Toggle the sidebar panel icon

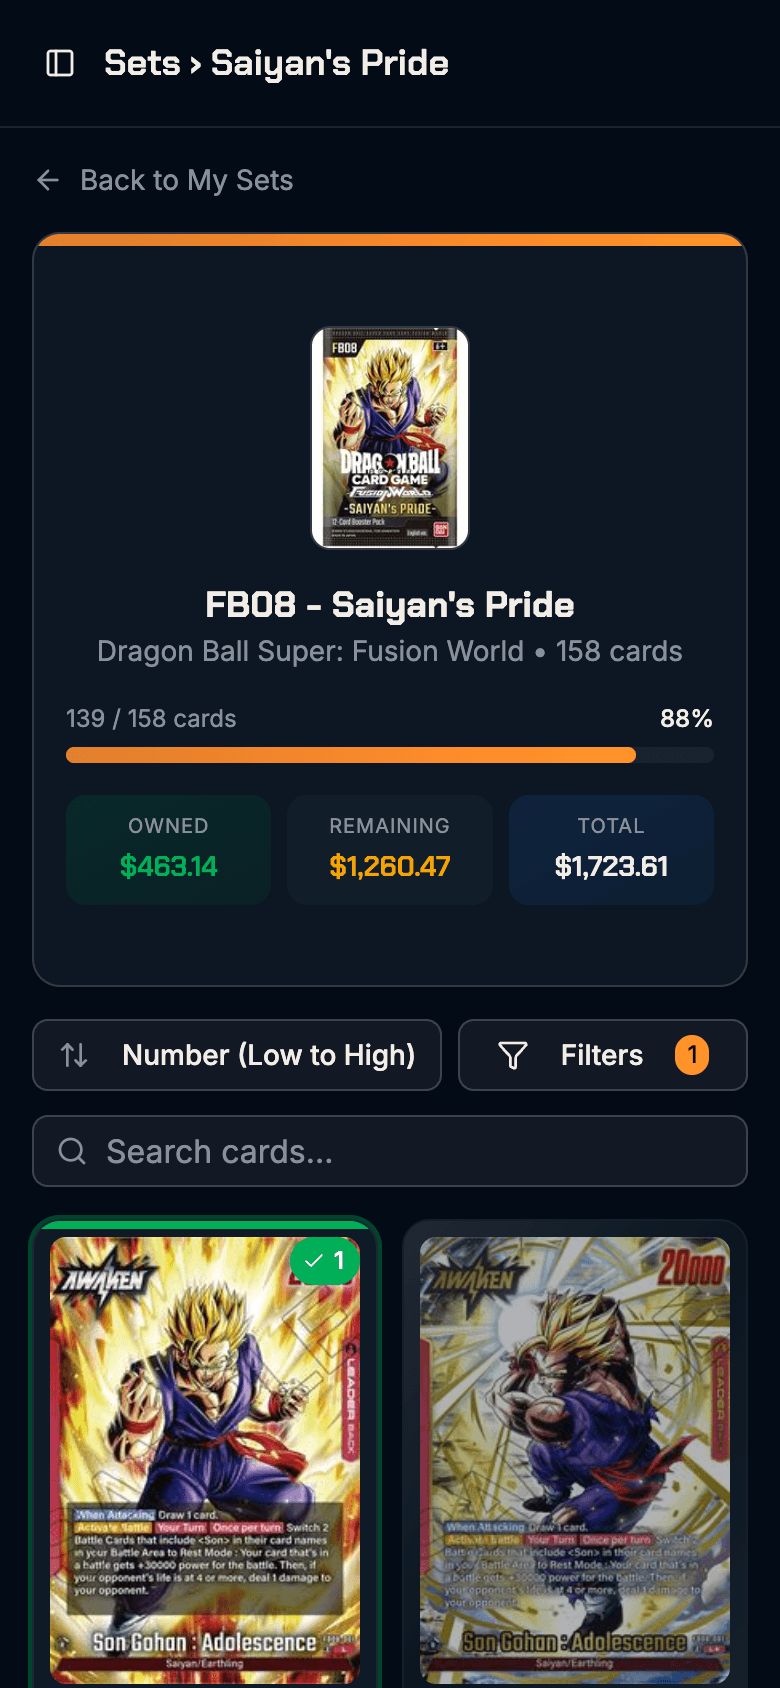pos(60,63)
